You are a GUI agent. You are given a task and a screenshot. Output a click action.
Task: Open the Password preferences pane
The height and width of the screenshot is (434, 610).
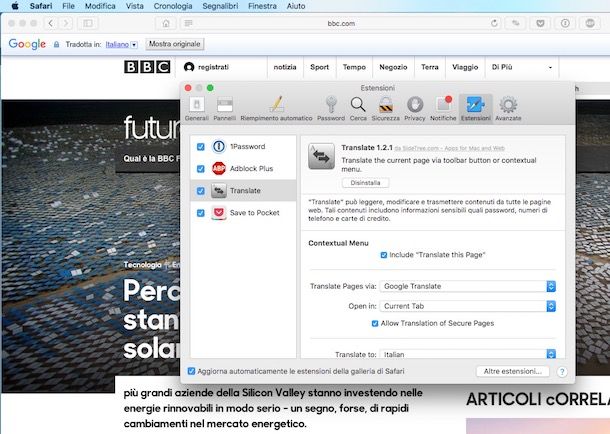pos(331,109)
